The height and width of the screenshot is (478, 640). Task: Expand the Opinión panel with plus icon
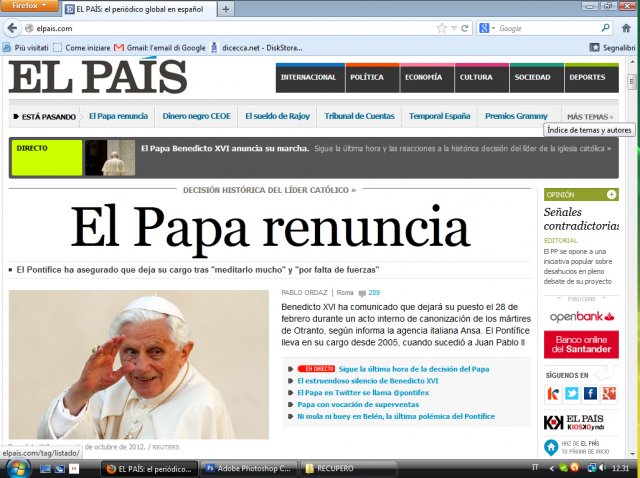(x=611, y=195)
